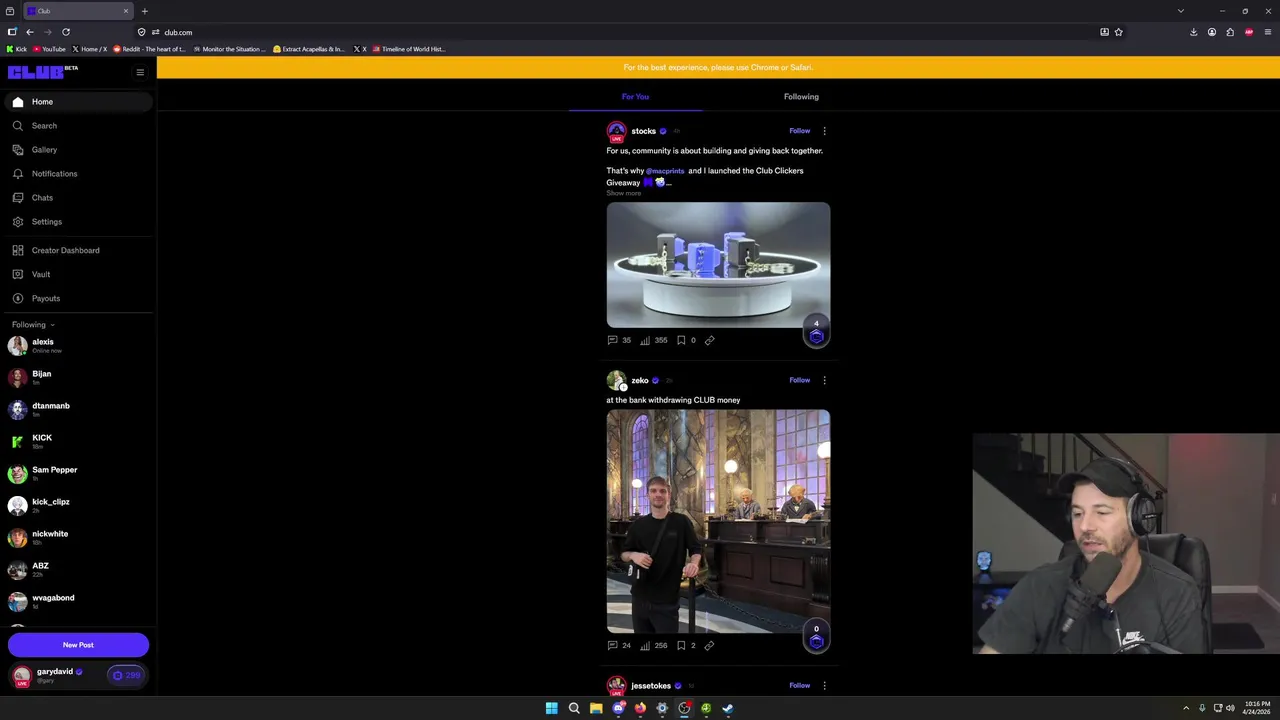Image resolution: width=1280 pixels, height=720 pixels.
Task: Open alexis in the Following list
Action: [77, 346]
